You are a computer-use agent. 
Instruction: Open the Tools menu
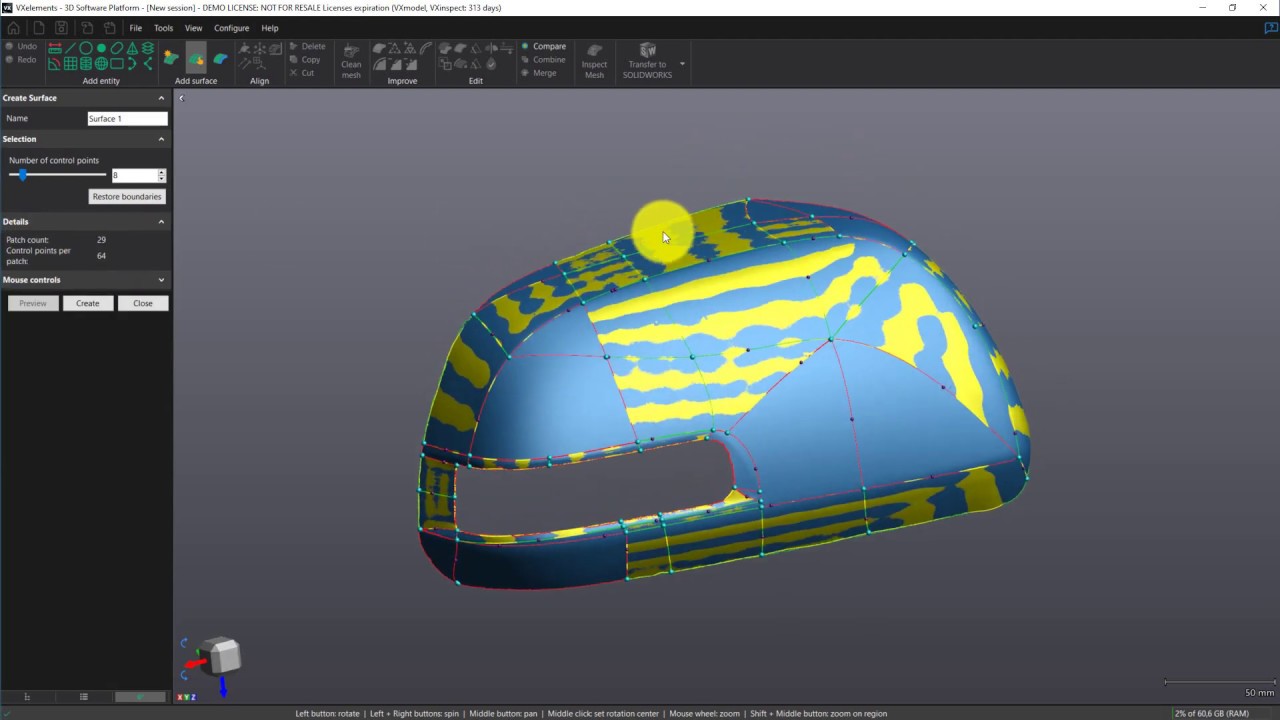(x=163, y=28)
